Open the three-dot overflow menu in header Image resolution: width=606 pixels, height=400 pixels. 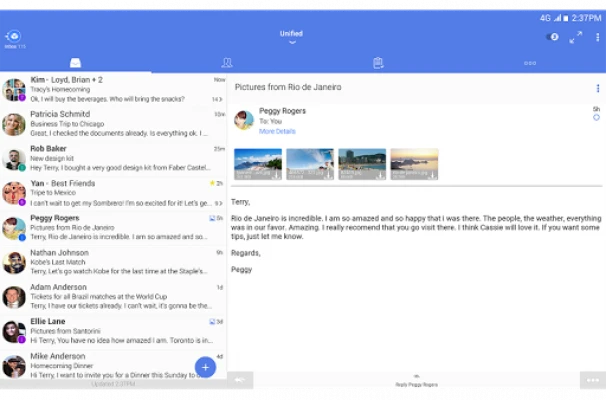597,37
